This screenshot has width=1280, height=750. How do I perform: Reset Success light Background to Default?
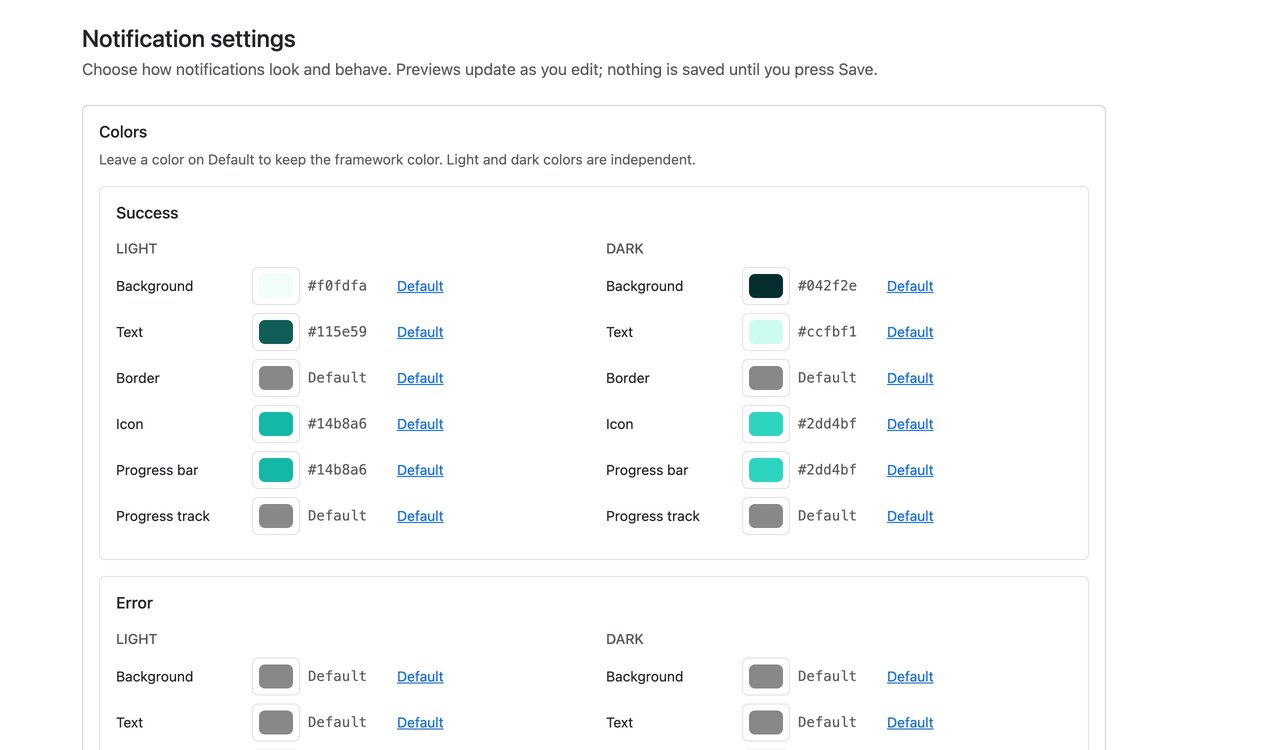pos(420,286)
